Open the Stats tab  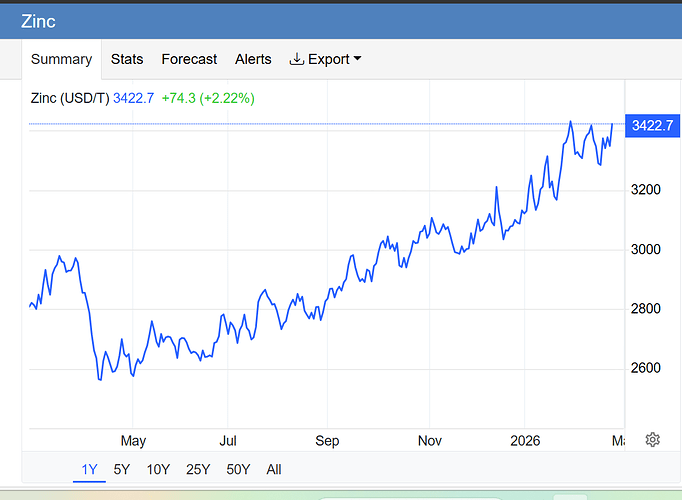[x=127, y=59]
